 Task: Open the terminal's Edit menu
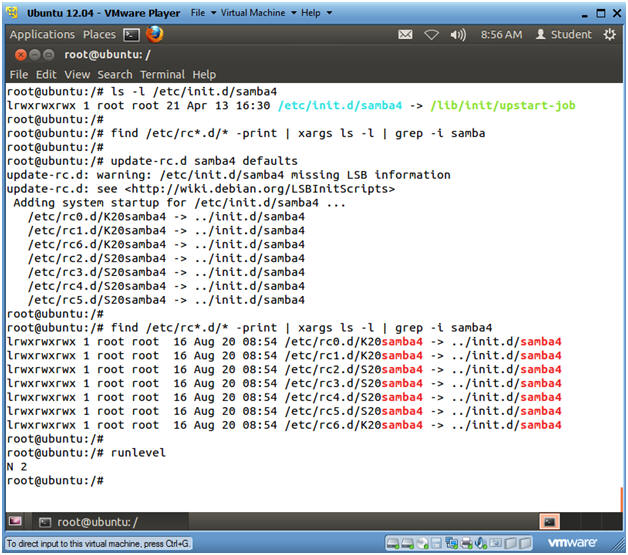(x=46, y=74)
